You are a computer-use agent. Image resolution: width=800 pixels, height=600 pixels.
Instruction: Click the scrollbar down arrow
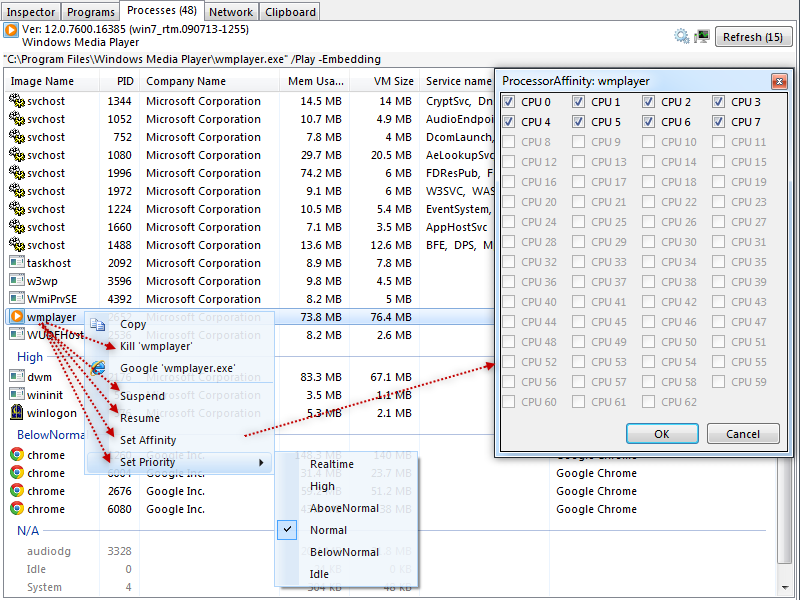(785, 588)
